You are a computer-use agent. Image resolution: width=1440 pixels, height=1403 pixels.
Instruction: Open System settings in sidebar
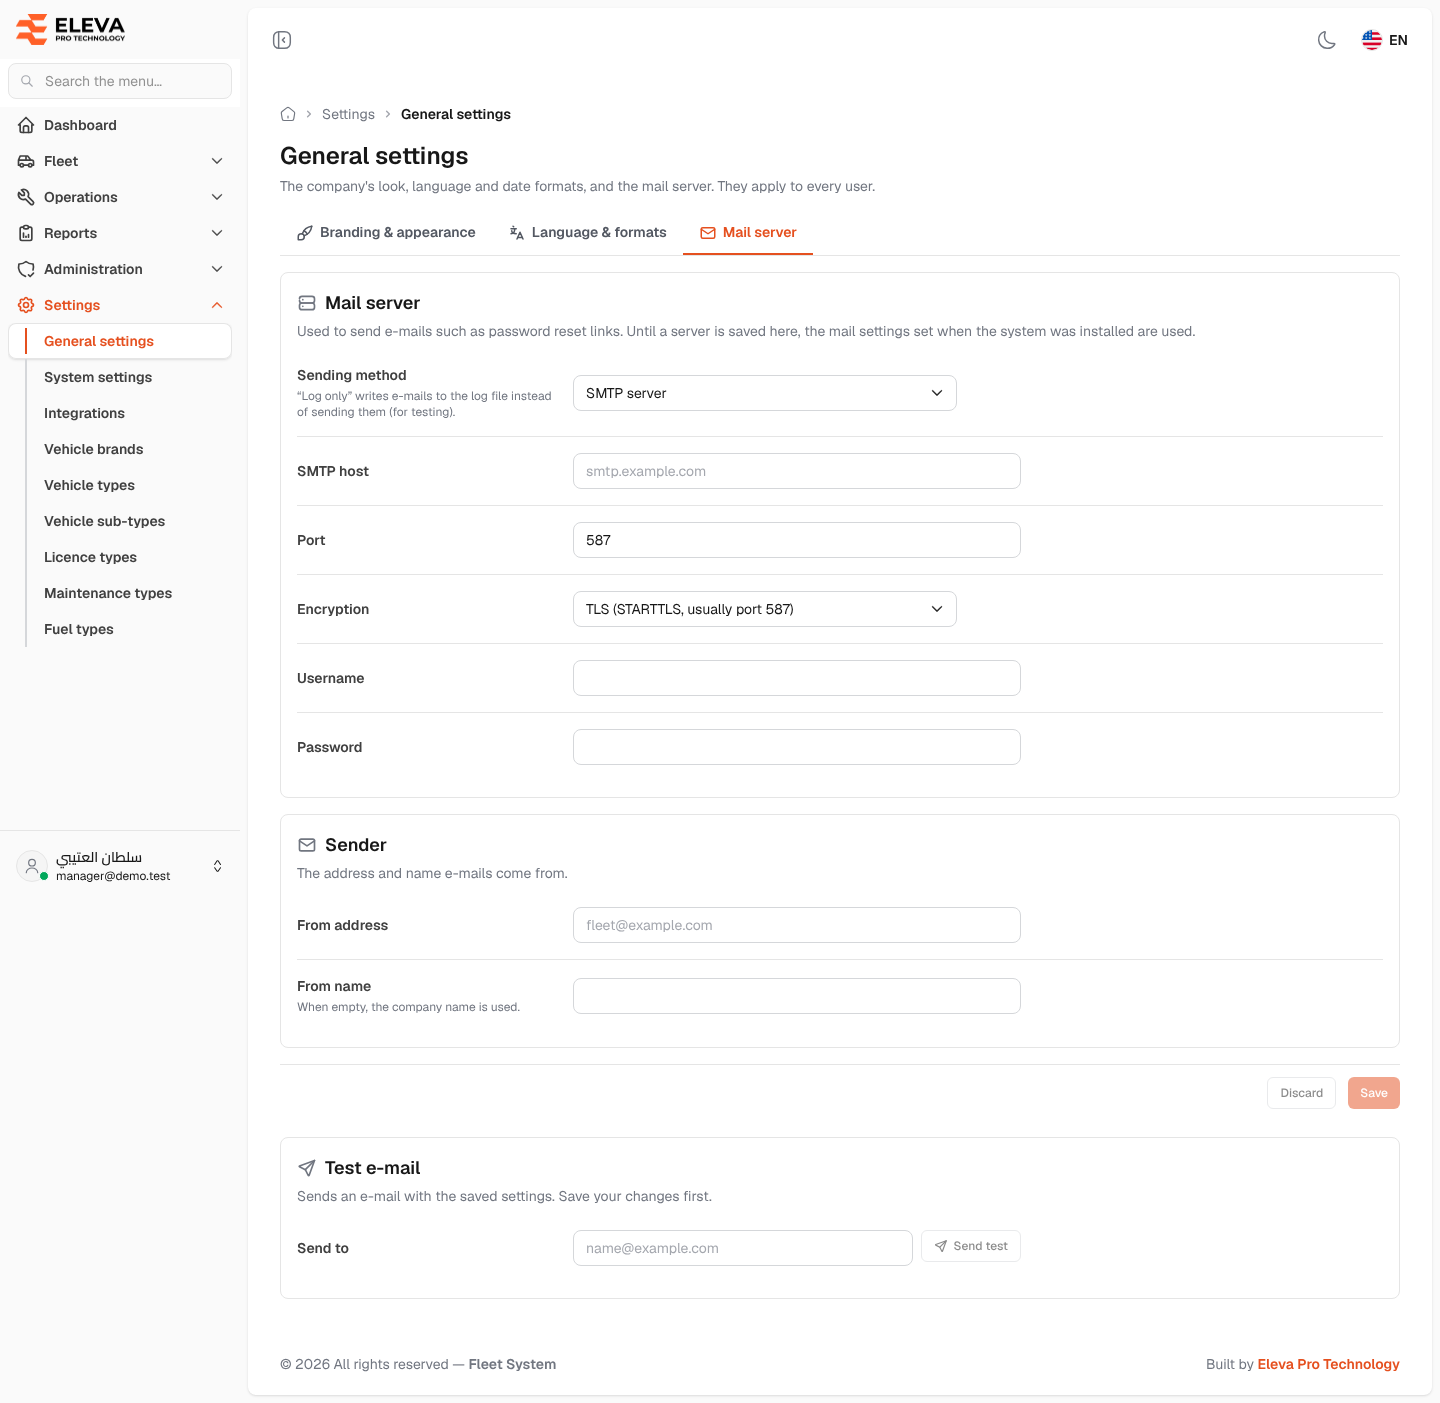[x=98, y=377]
